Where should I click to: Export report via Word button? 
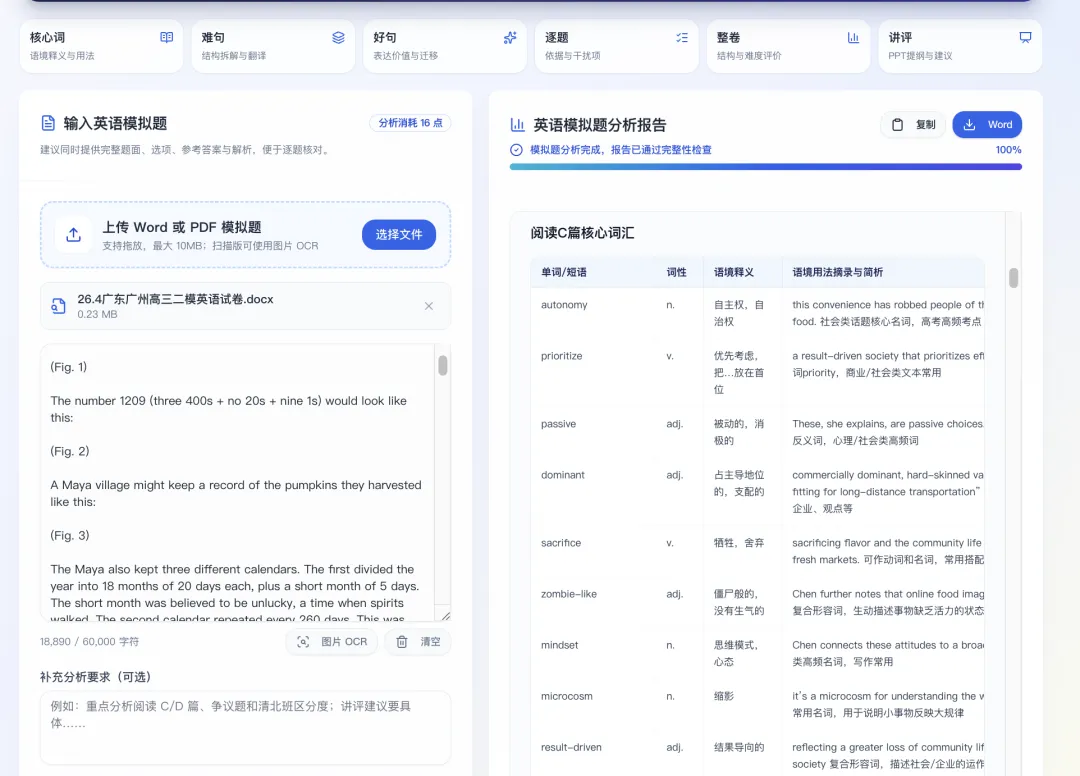point(987,125)
